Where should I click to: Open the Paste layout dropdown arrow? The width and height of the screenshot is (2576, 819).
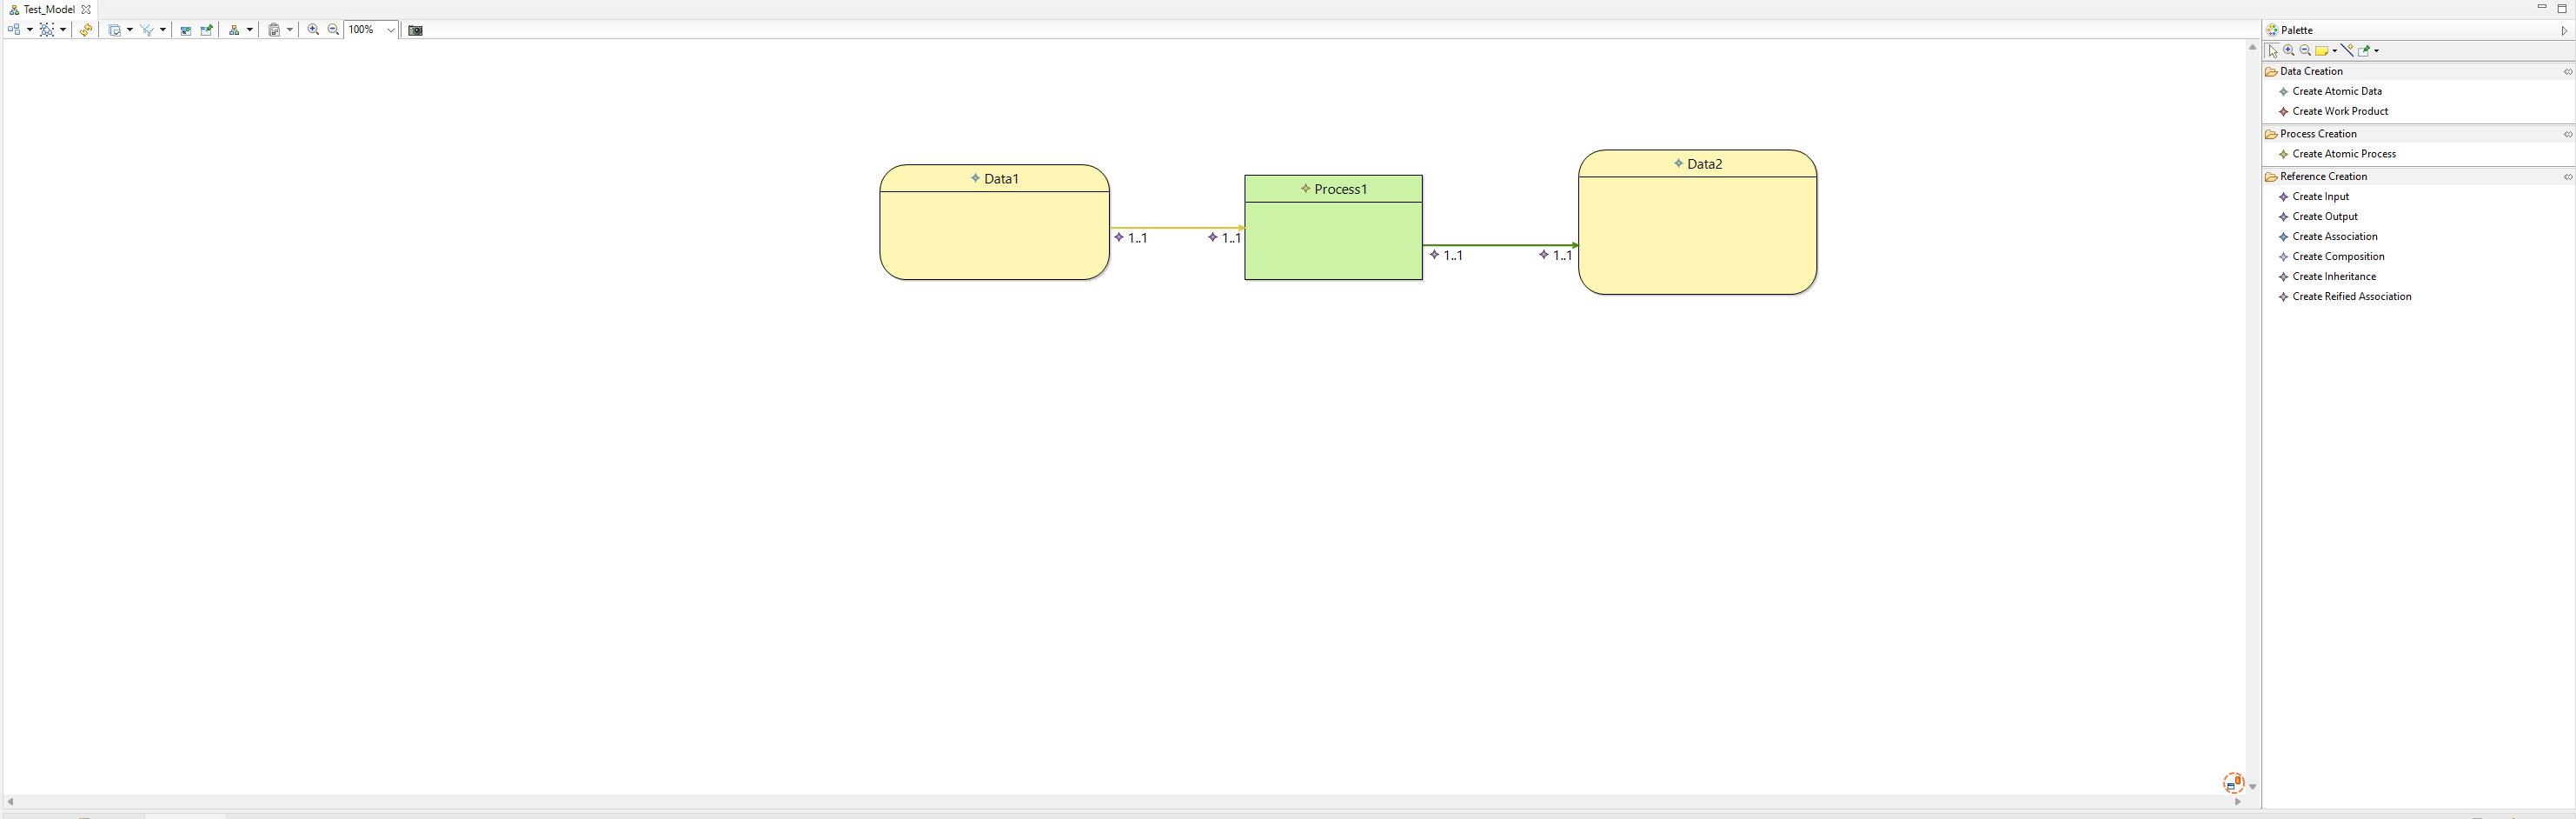pyautogui.click(x=290, y=30)
